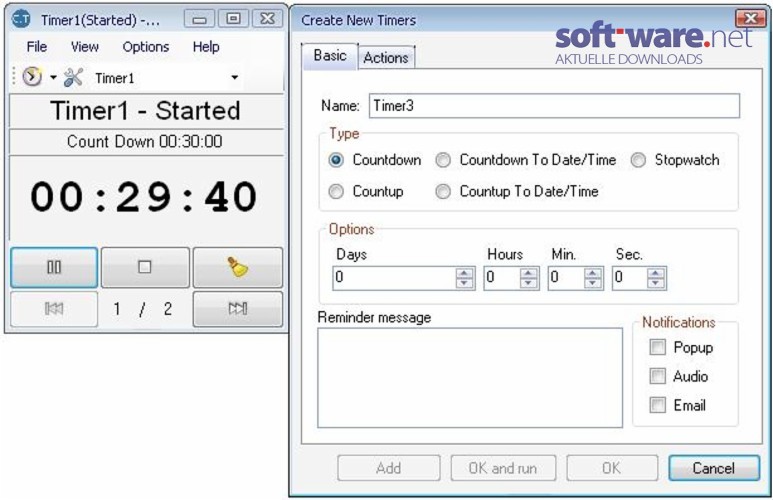Skip to the next timer
This screenshot has height=500, width=773.
click(x=238, y=309)
